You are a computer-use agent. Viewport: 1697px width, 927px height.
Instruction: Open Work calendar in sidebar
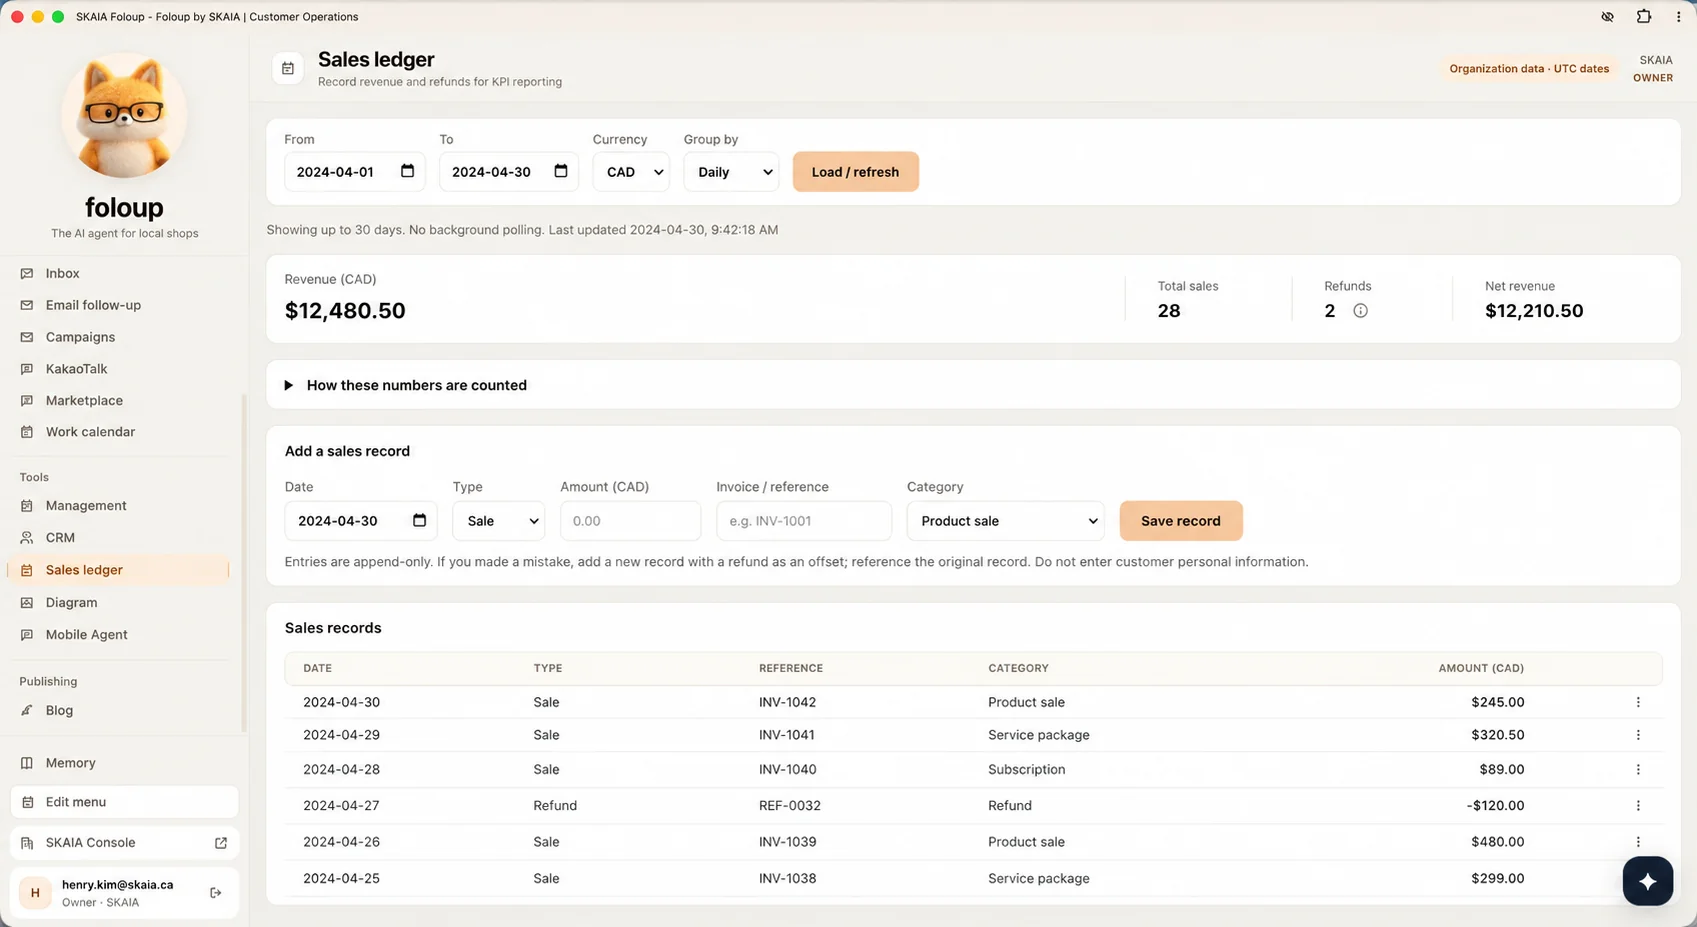90,432
